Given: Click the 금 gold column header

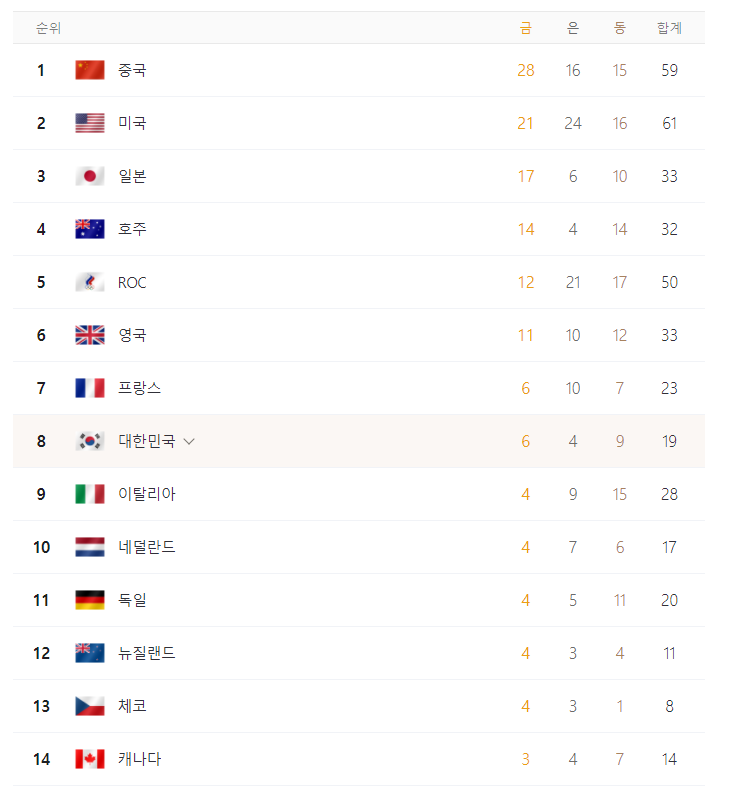Looking at the screenshot, I should pyautogui.click(x=526, y=28).
